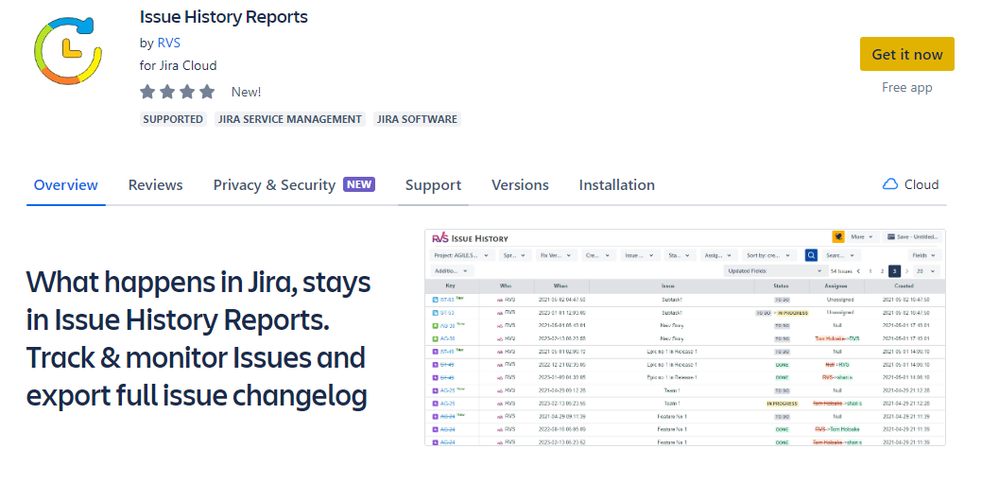Go to the Support tab
The height and width of the screenshot is (501, 999).
click(433, 185)
